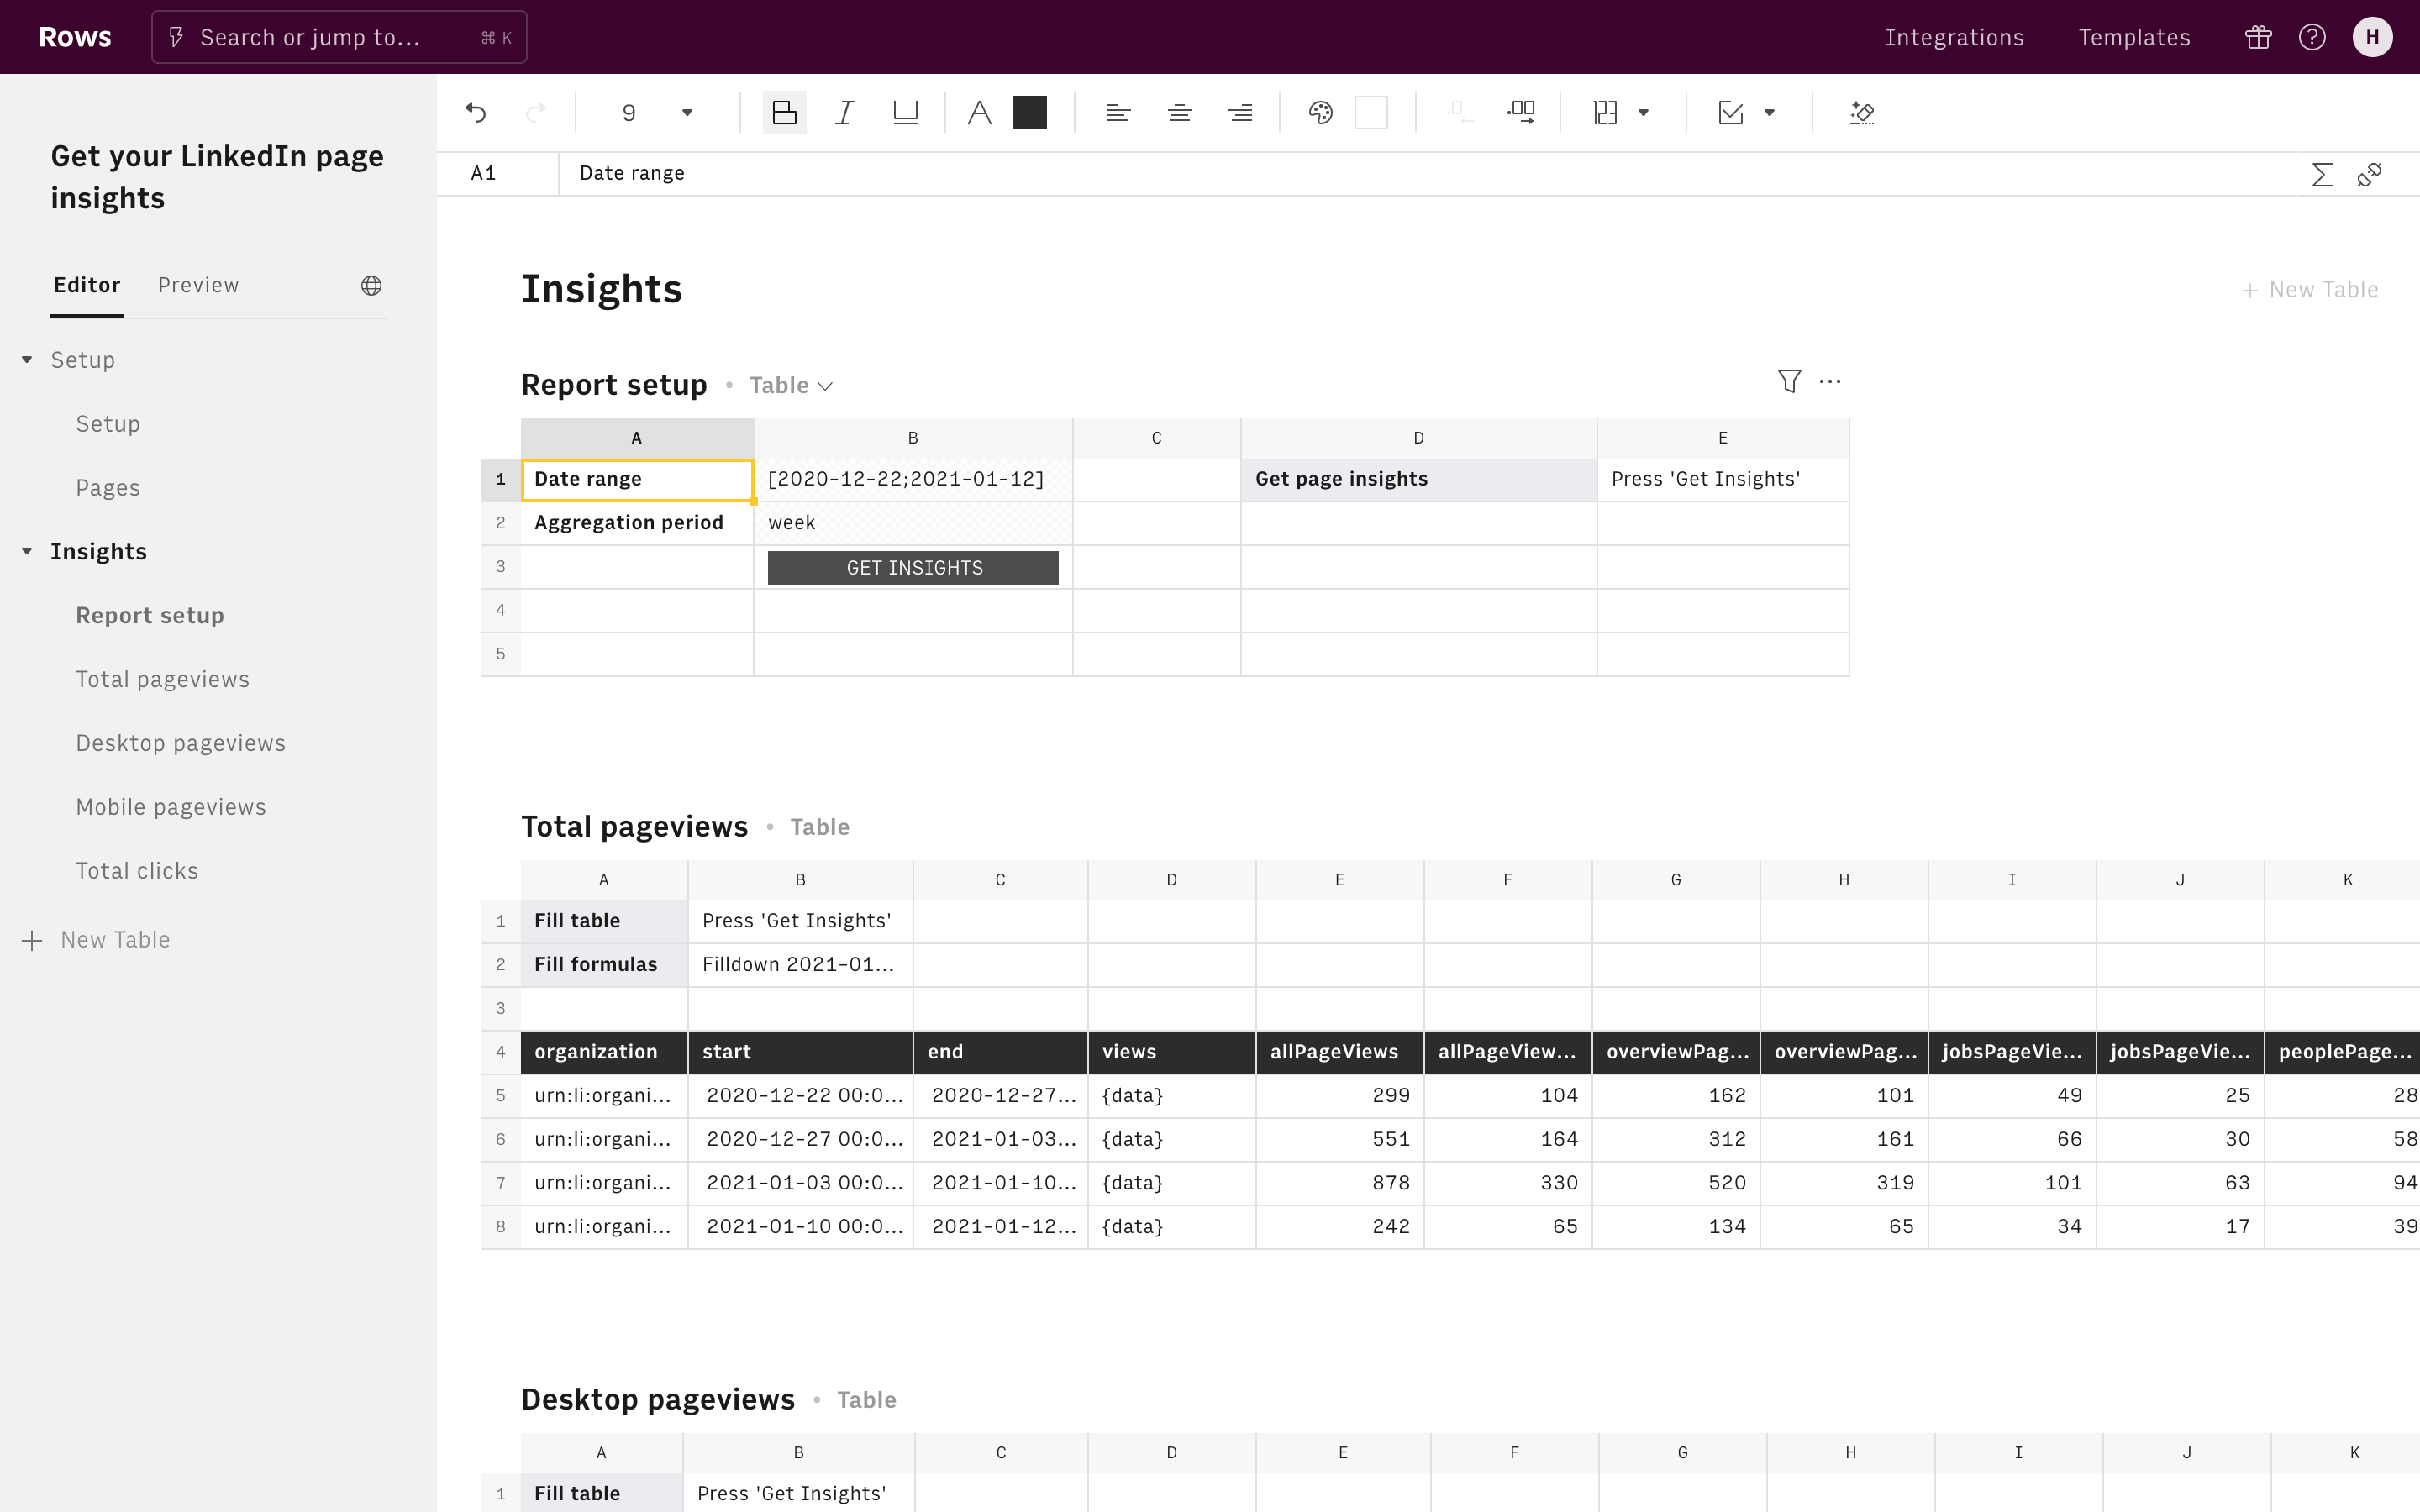Select Total pageviews in sidebar

(x=163, y=680)
